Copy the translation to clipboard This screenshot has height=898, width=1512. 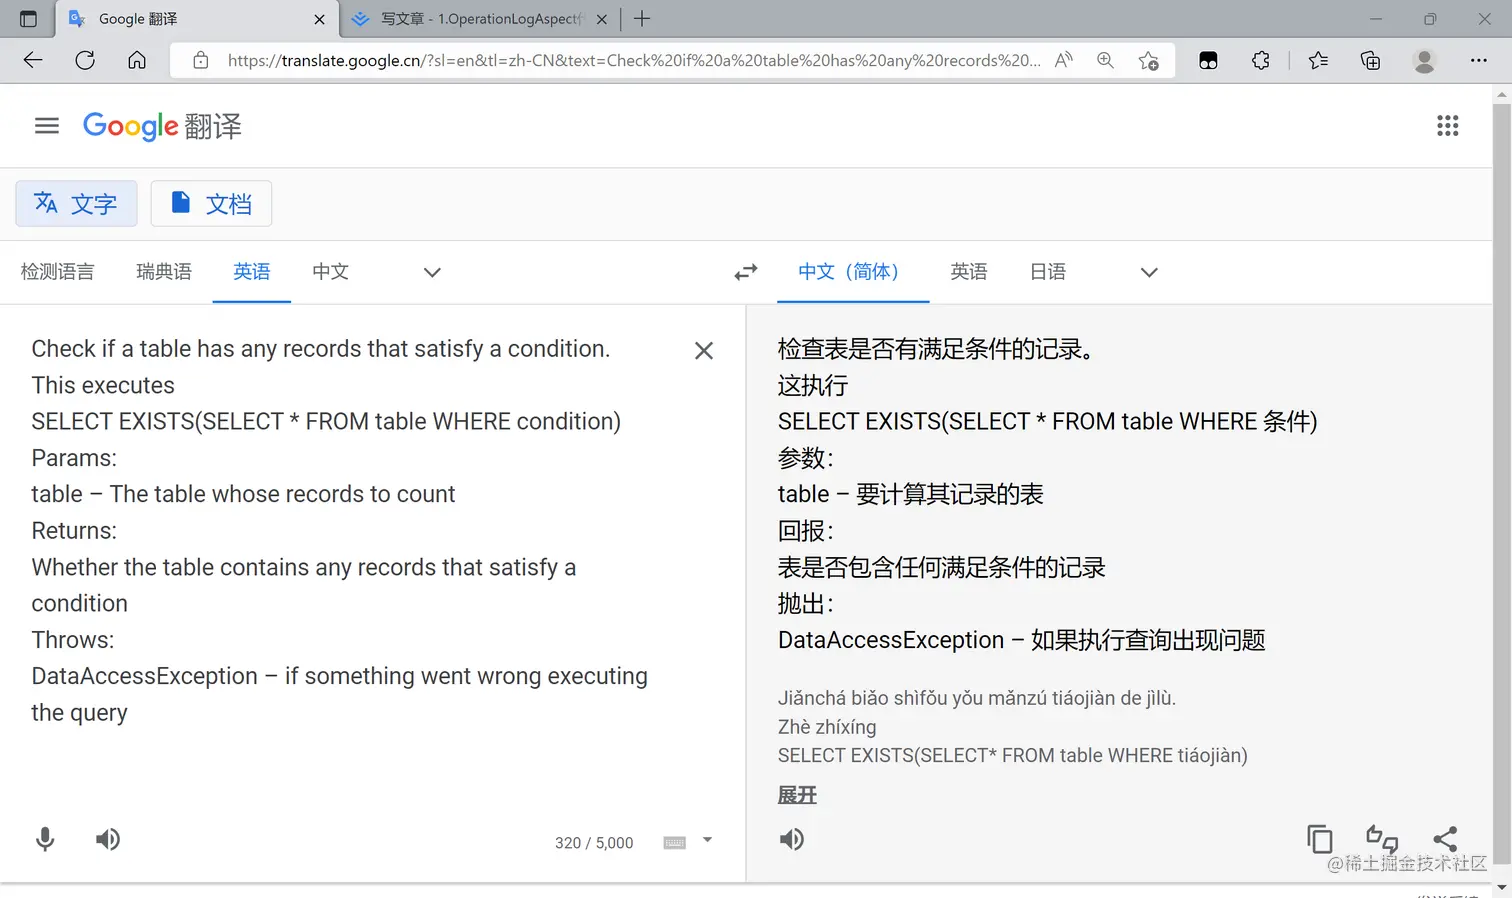pos(1320,839)
